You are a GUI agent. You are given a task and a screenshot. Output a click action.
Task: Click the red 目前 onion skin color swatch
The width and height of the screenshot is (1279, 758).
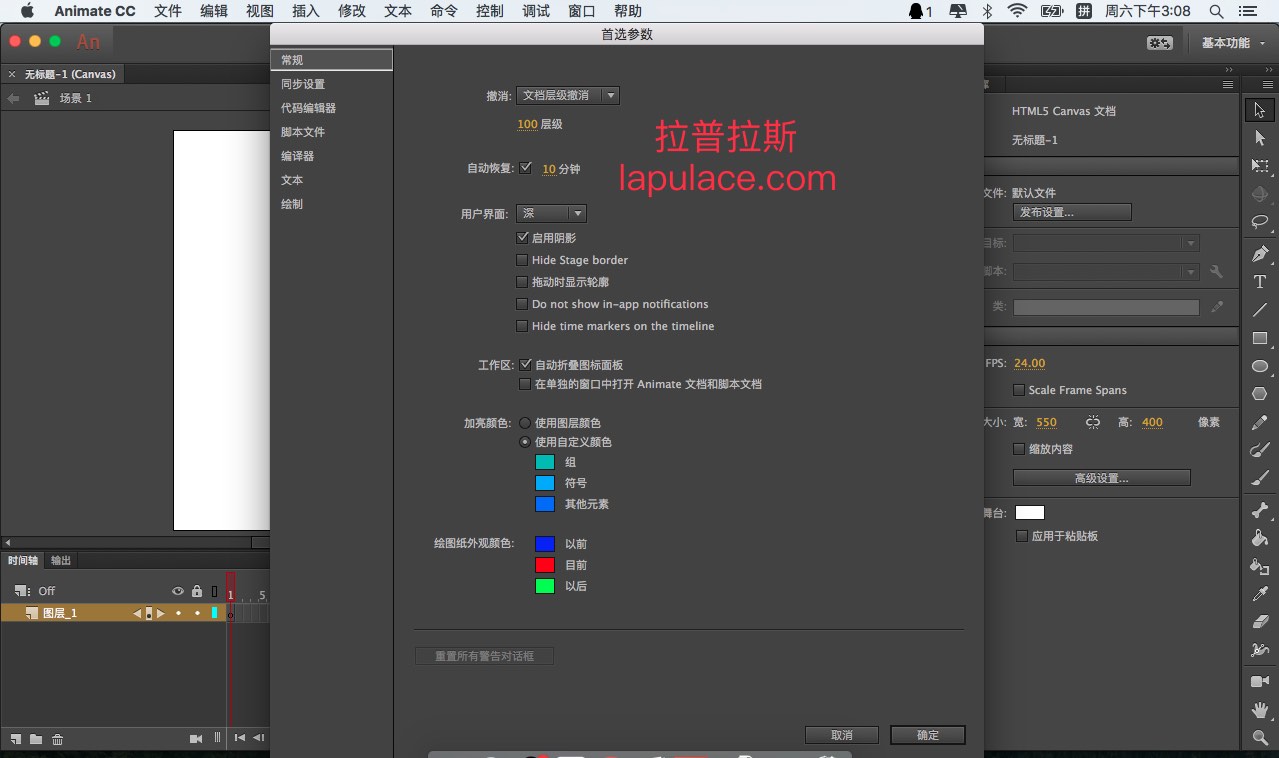(x=545, y=565)
